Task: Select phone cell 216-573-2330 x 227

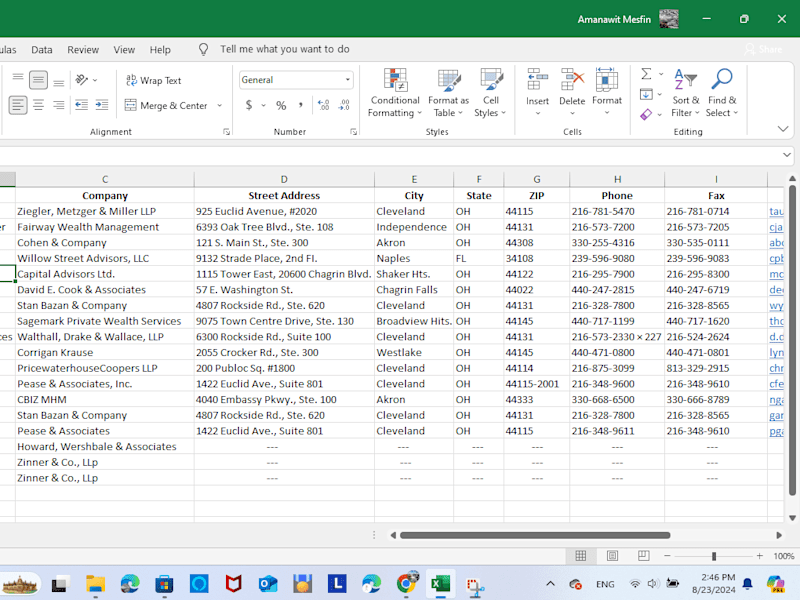Action: [x=617, y=337]
